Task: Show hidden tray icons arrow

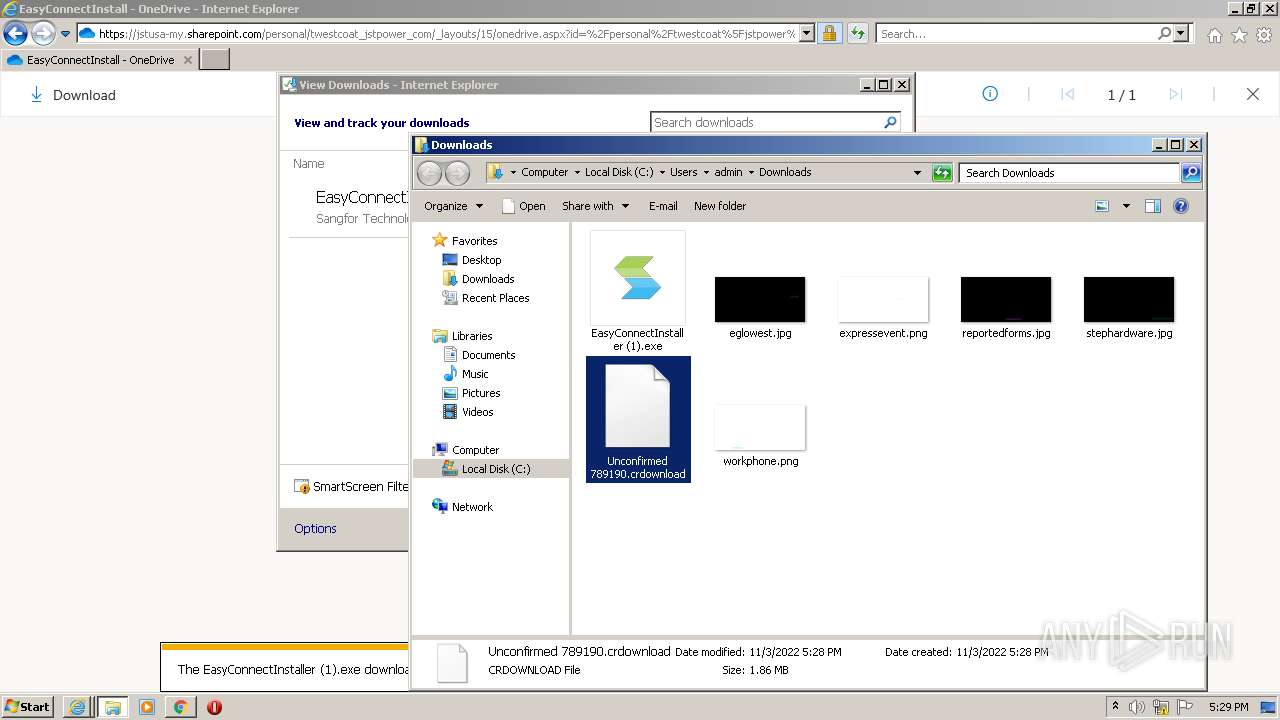Action: click(x=1115, y=707)
